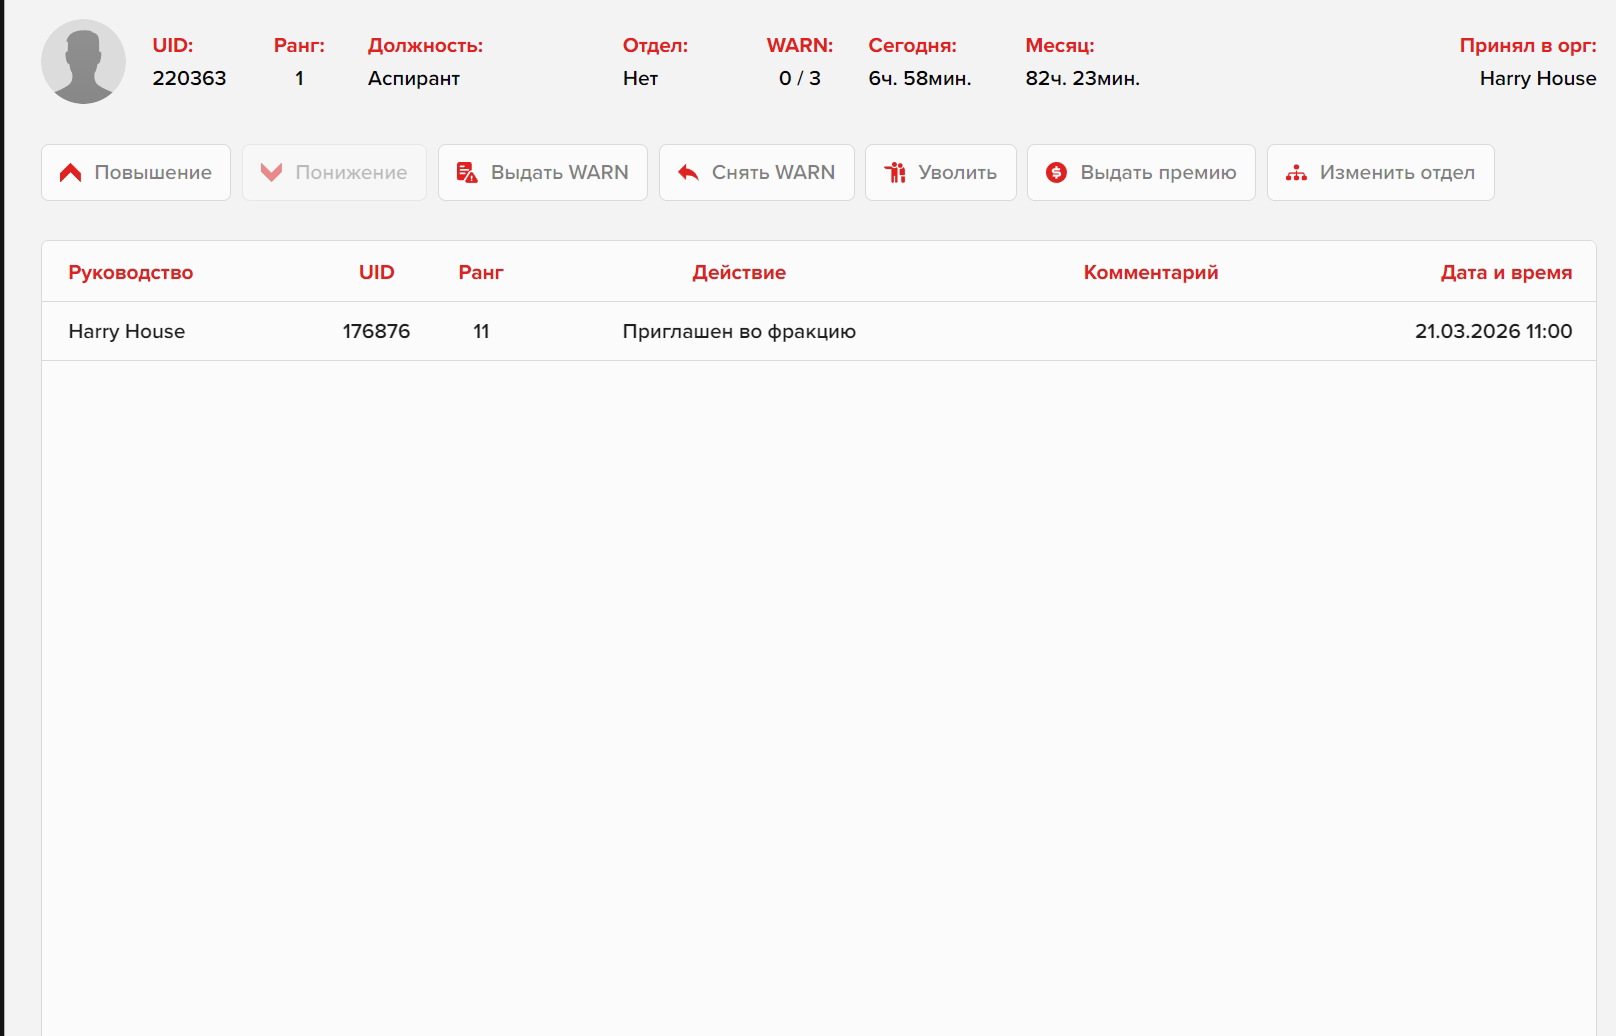This screenshot has width=1616, height=1036.
Task: Click the Повышение button label
Action: pyautogui.click(x=153, y=173)
